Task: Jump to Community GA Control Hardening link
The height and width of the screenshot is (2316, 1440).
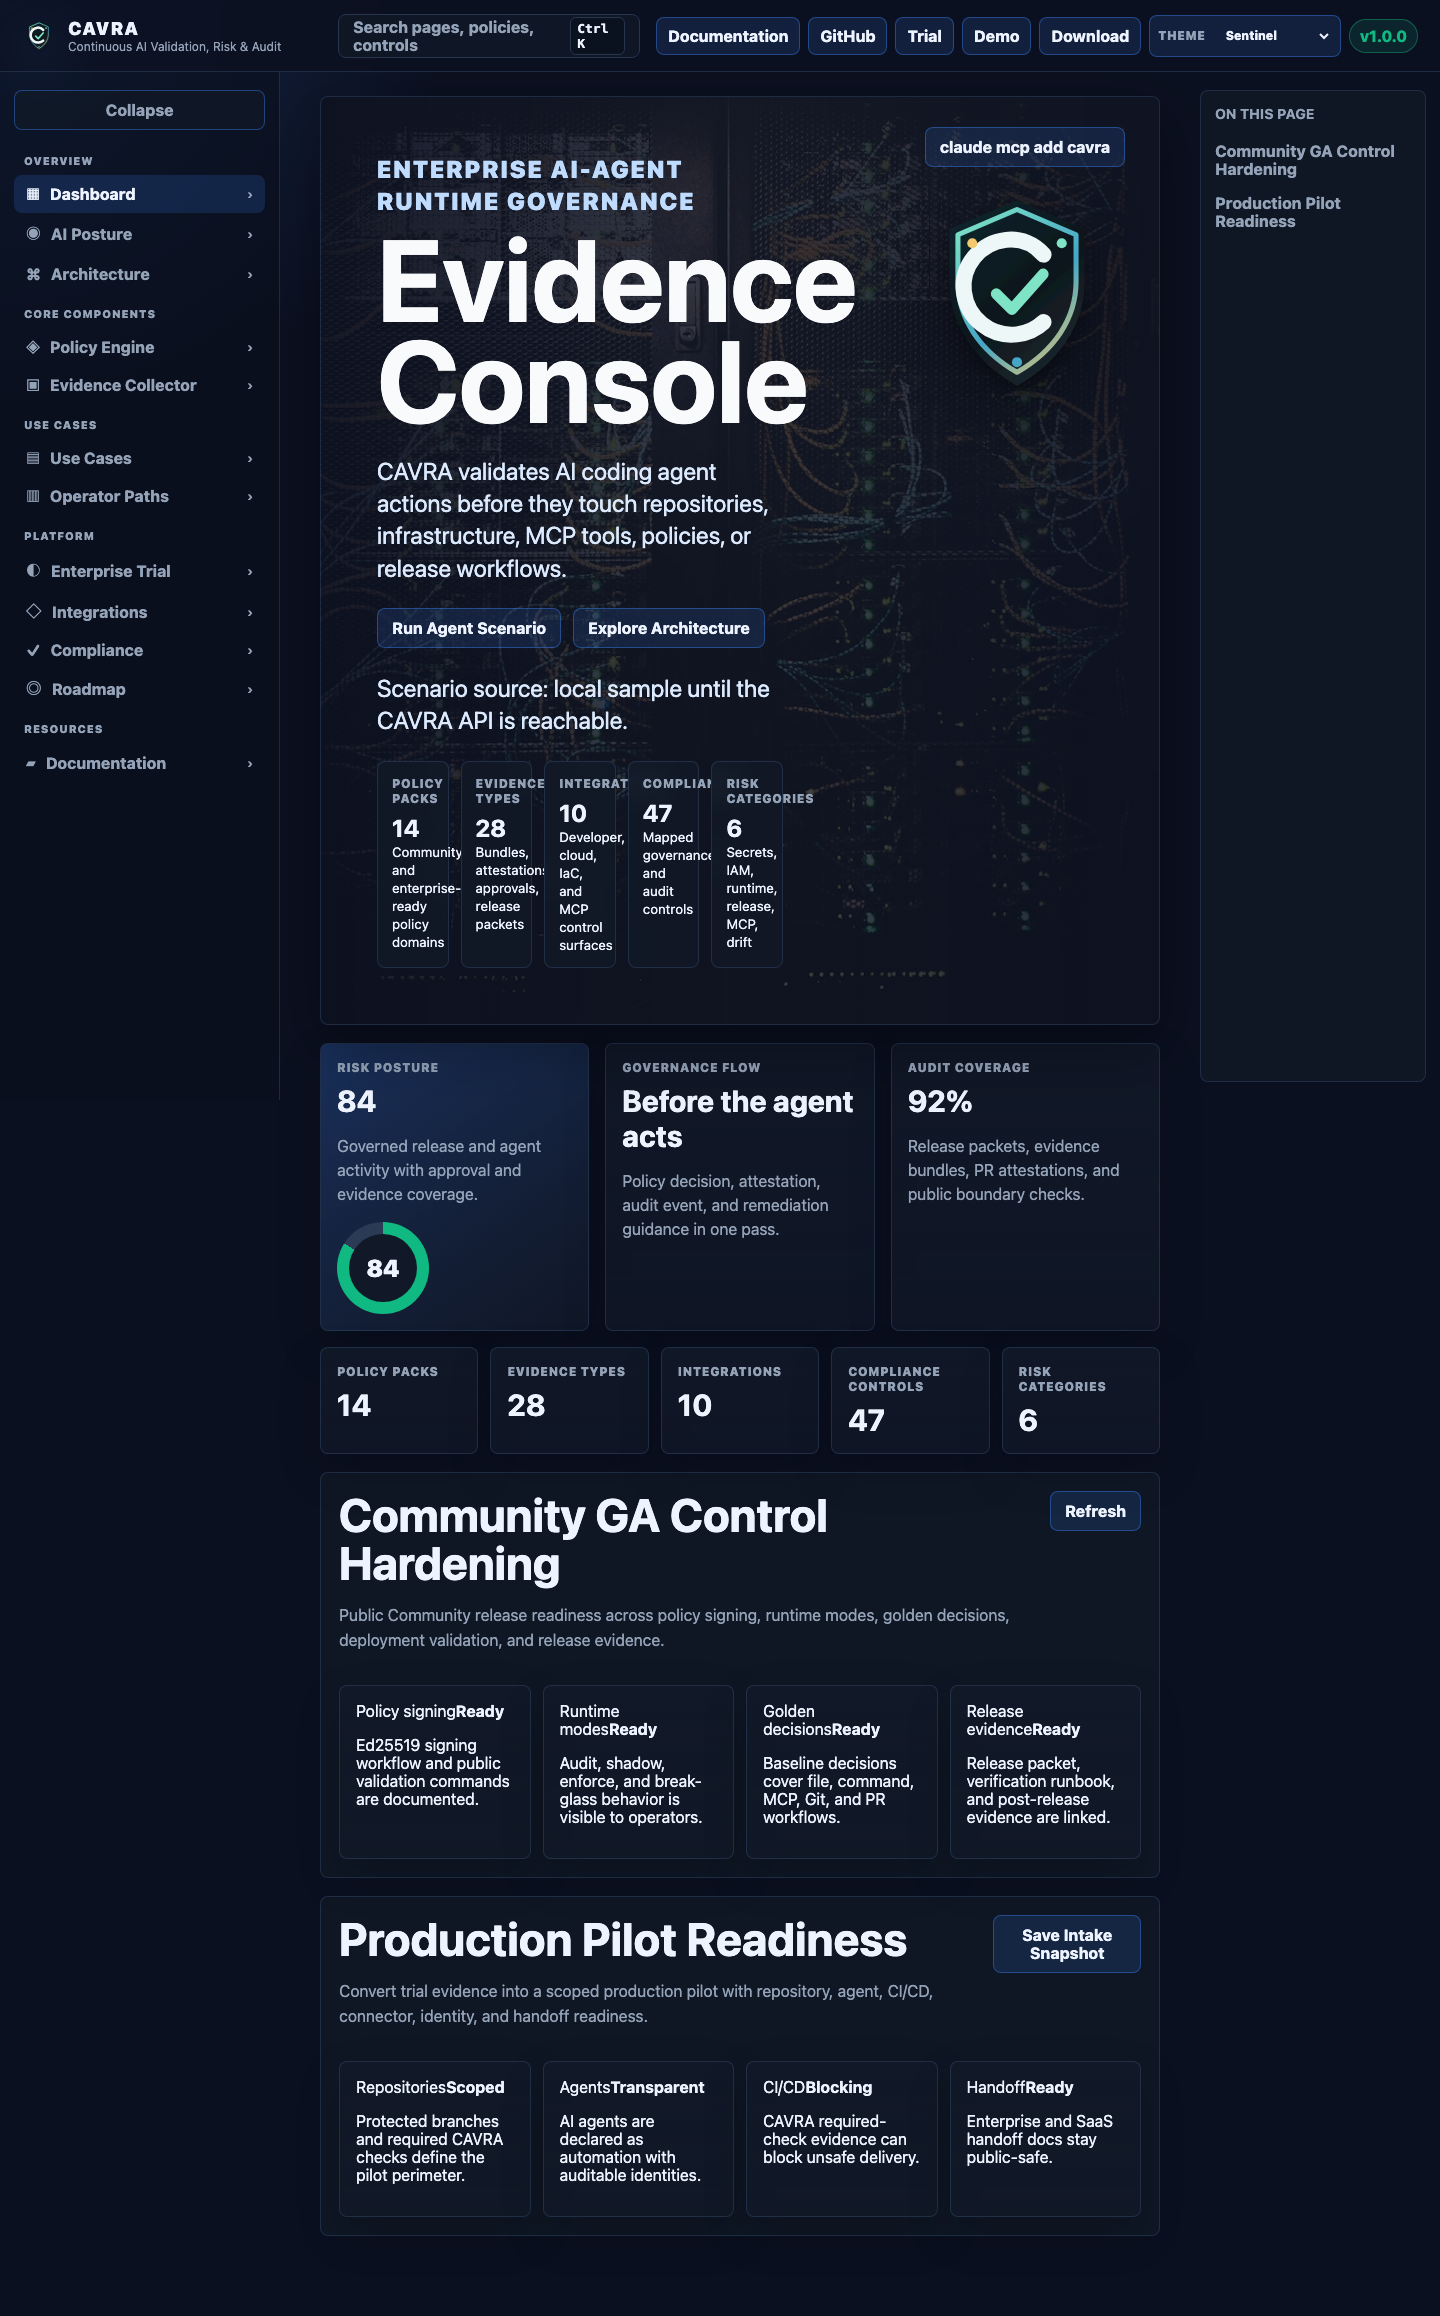Action: 1304,160
